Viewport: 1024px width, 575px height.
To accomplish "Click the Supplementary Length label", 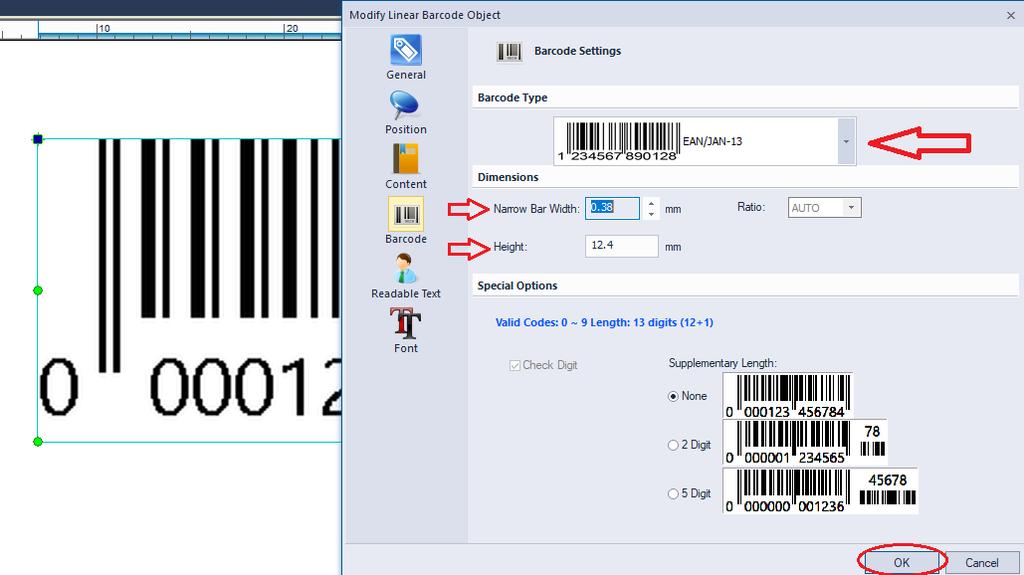I will click(x=722, y=363).
